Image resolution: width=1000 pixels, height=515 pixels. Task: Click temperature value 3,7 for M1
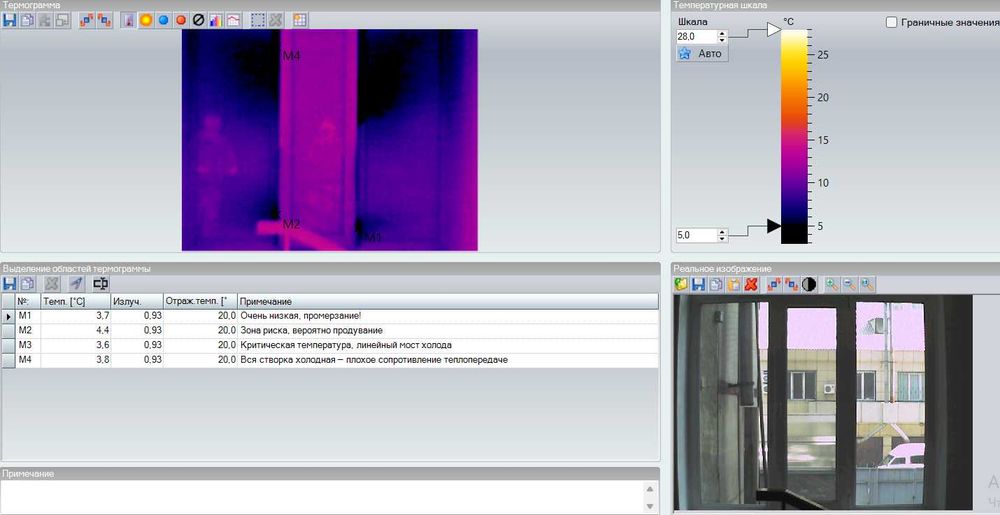click(103, 316)
